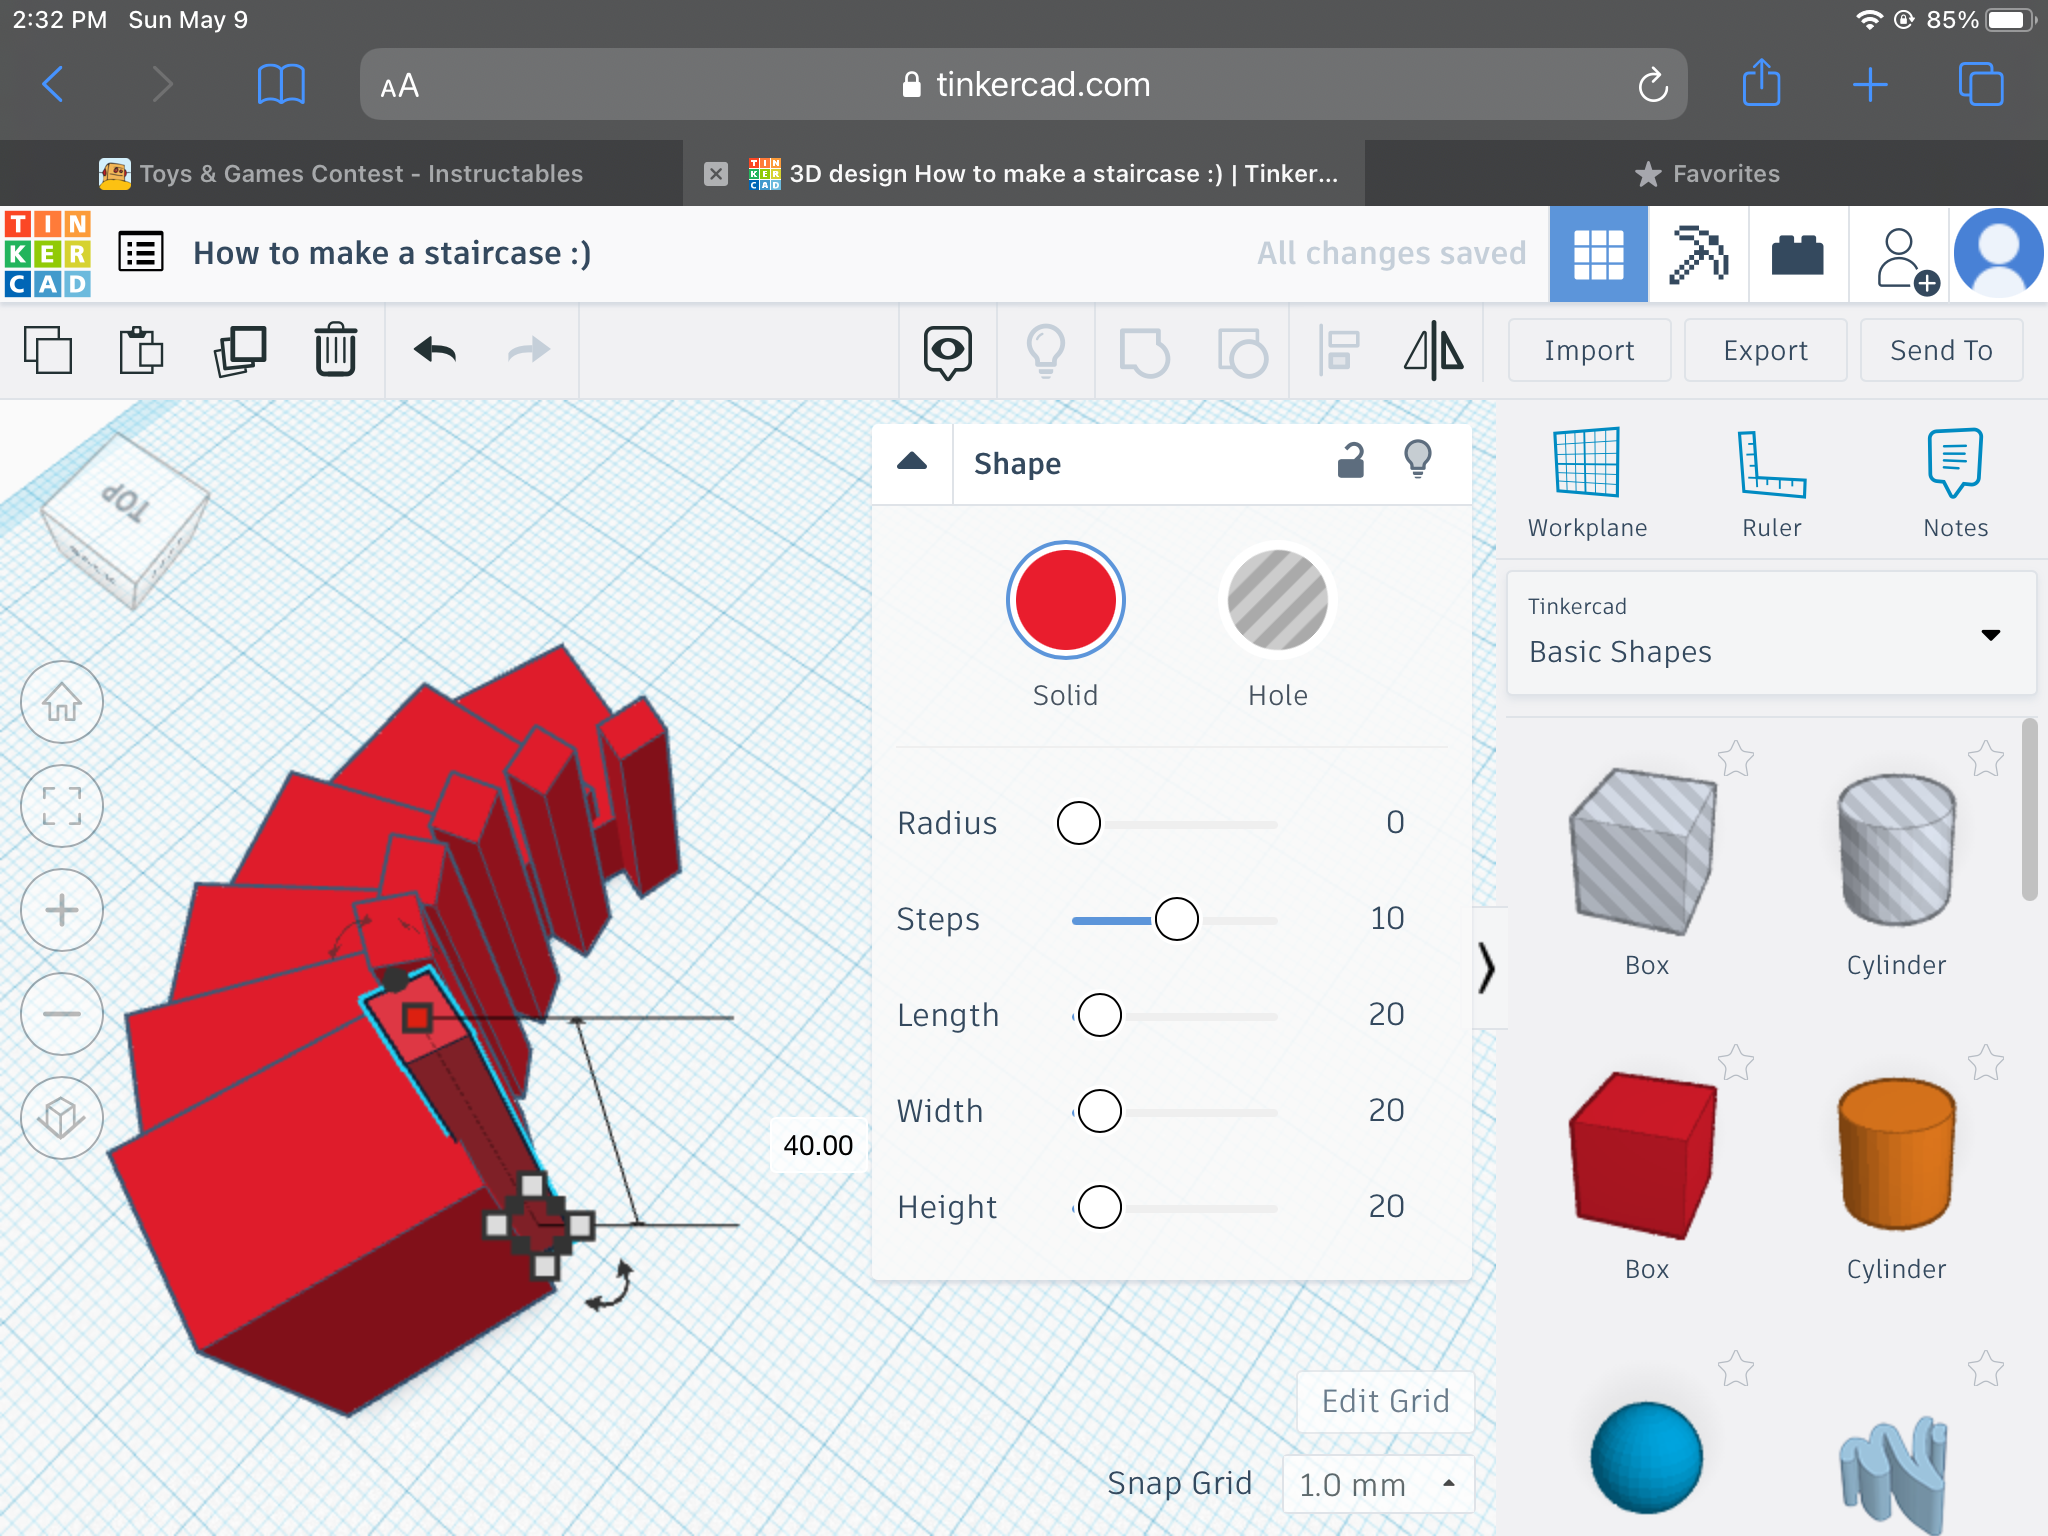Image resolution: width=2048 pixels, height=1536 pixels.
Task: Set the shape to Hole
Action: pyautogui.click(x=1278, y=600)
